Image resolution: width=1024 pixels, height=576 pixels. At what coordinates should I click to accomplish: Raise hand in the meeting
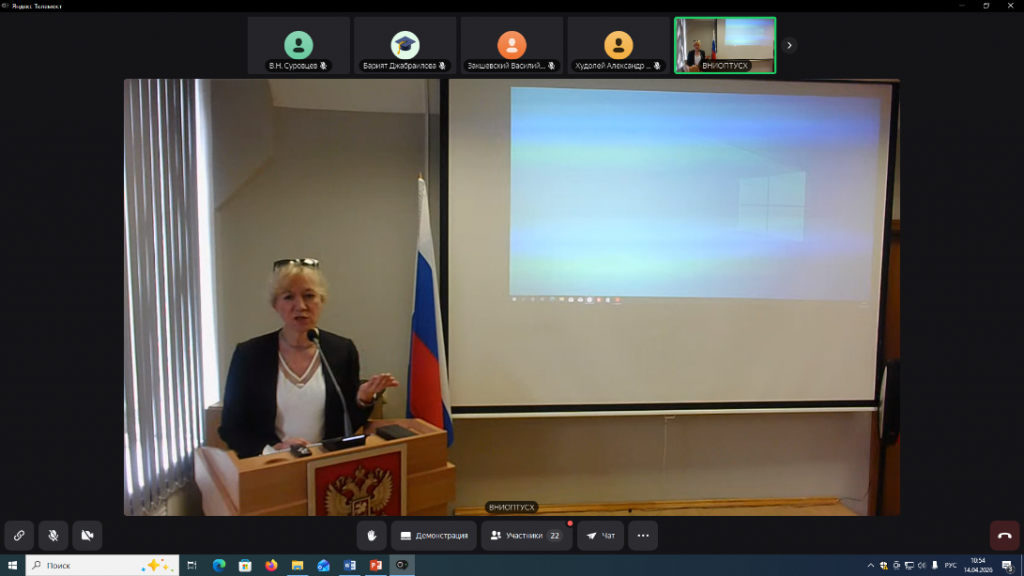coord(371,535)
